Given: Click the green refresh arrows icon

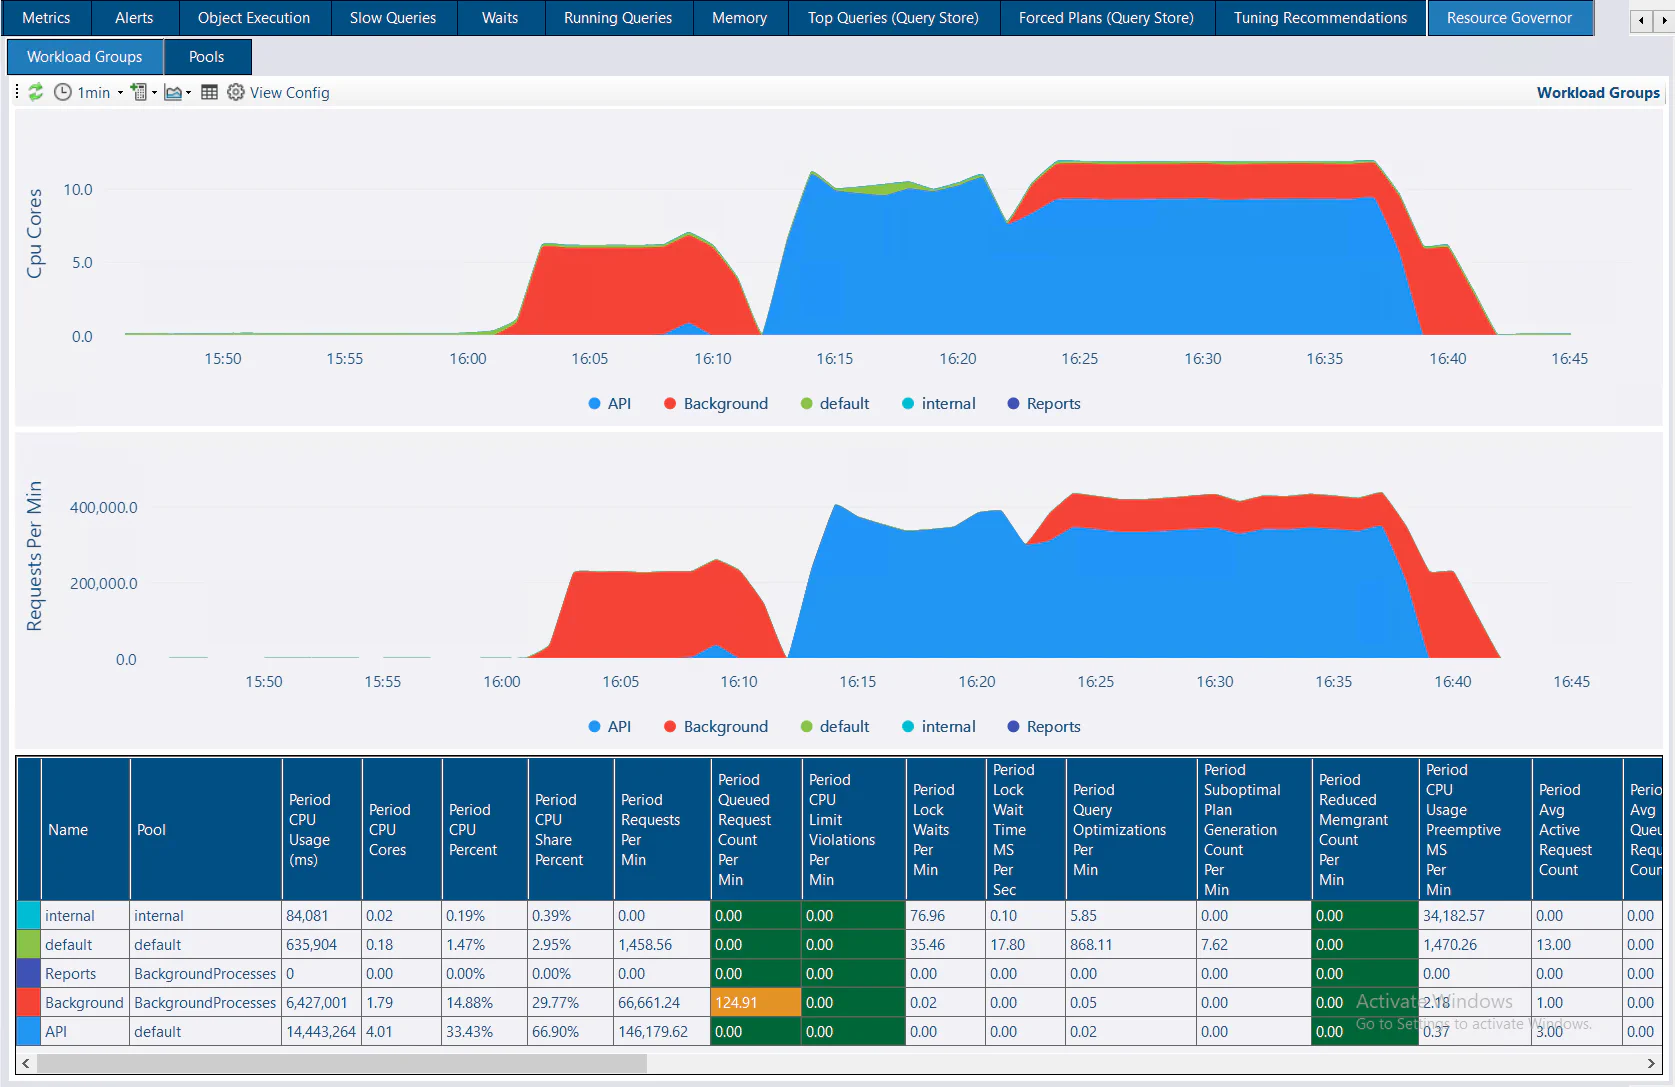Looking at the screenshot, I should 36,92.
